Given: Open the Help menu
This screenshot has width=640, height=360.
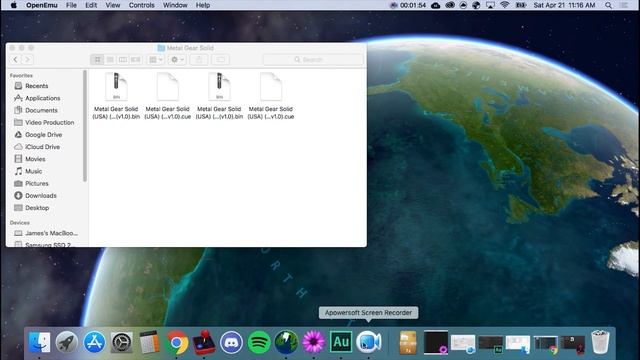Looking at the screenshot, I should pyautogui.click(x=203, y=5).
